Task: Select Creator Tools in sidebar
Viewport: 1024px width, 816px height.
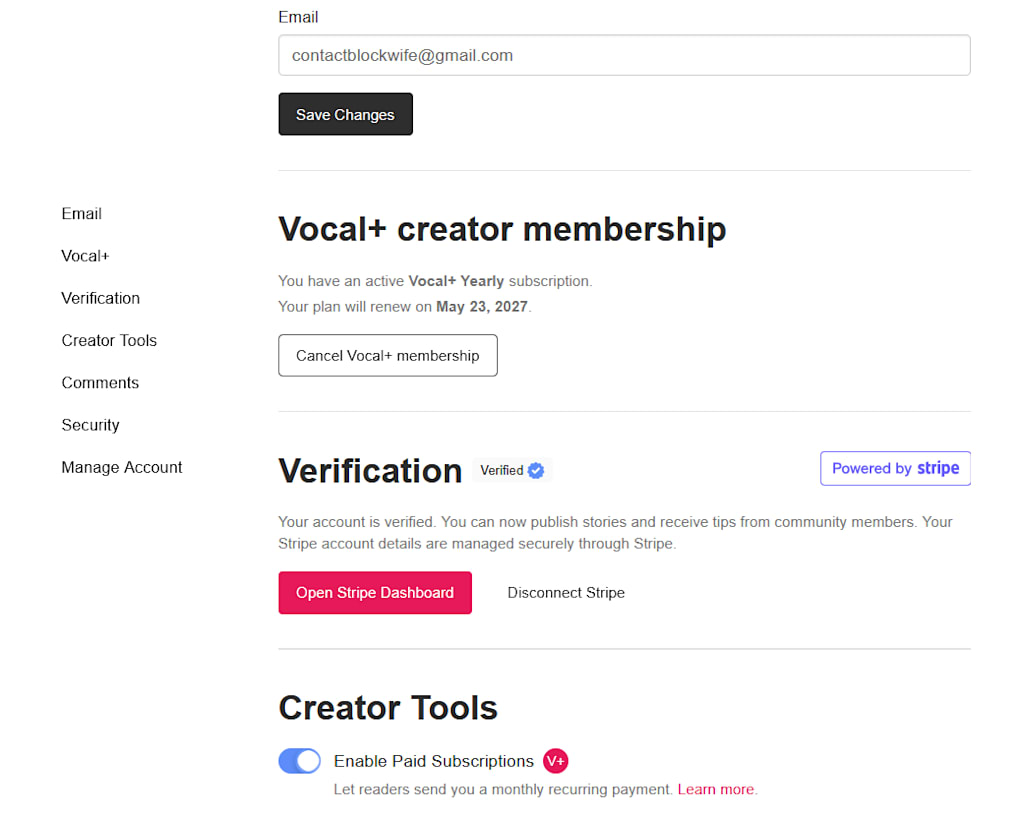Action: tap(109, 341)
